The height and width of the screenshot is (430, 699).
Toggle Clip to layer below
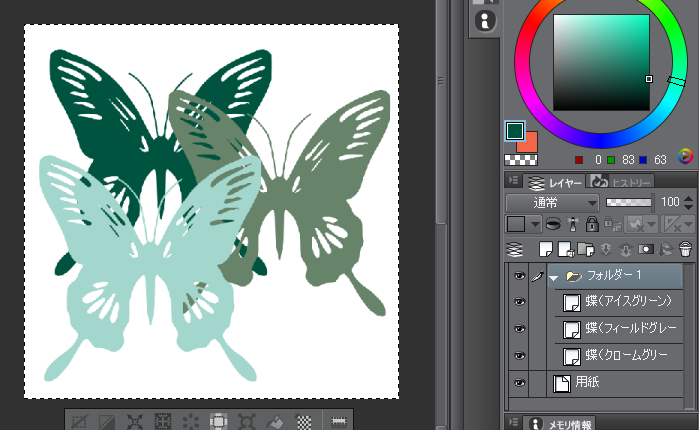coord(553,224)
